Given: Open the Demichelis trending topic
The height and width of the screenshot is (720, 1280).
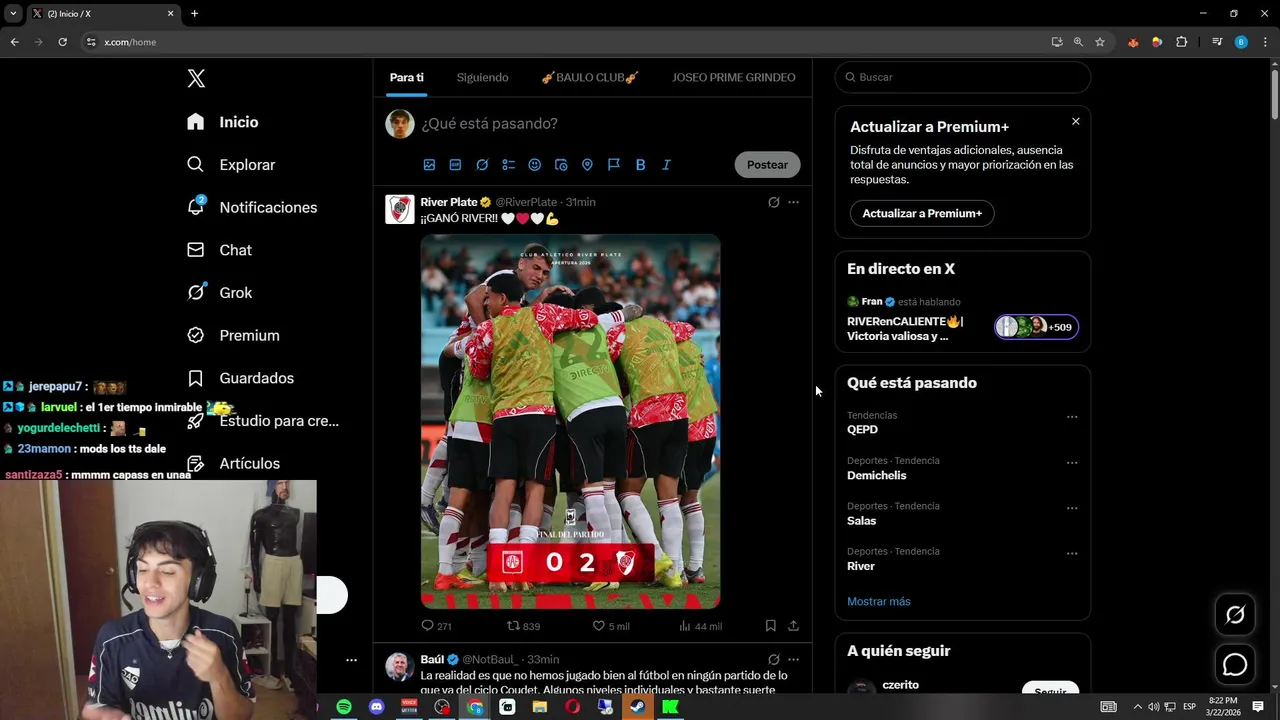Looking at the screenshot, I should [x=876, y=475].
